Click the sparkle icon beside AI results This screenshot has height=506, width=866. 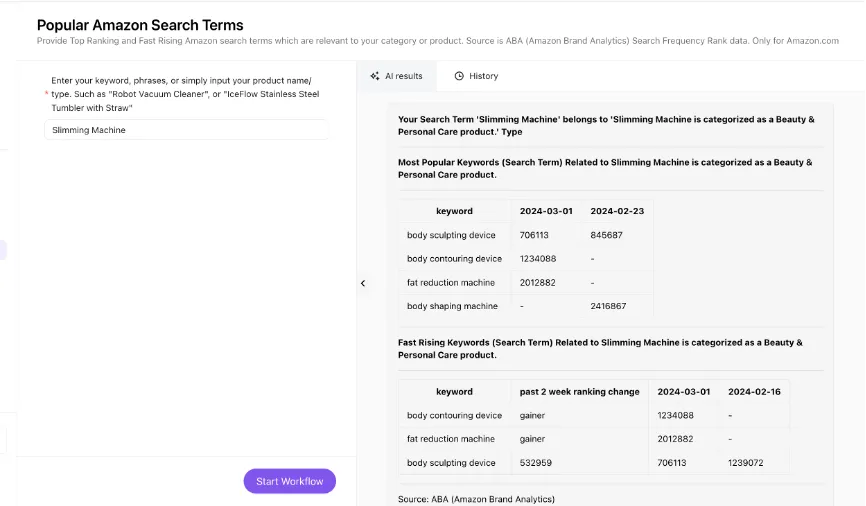tap(375, 76)
